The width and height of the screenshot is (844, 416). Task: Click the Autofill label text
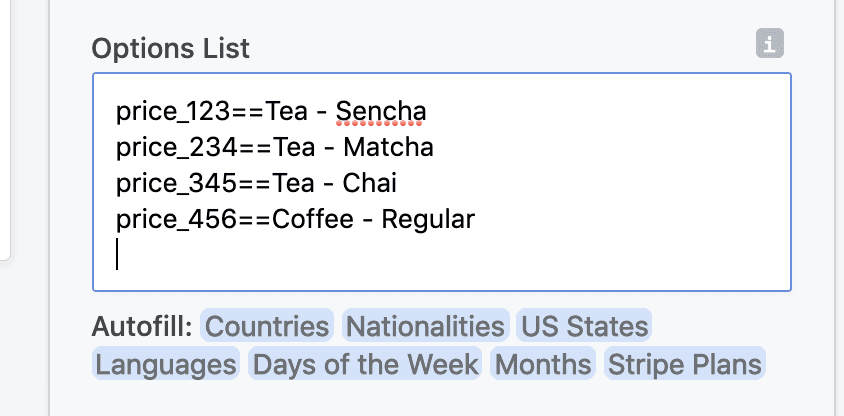click(x=142, y=326)
